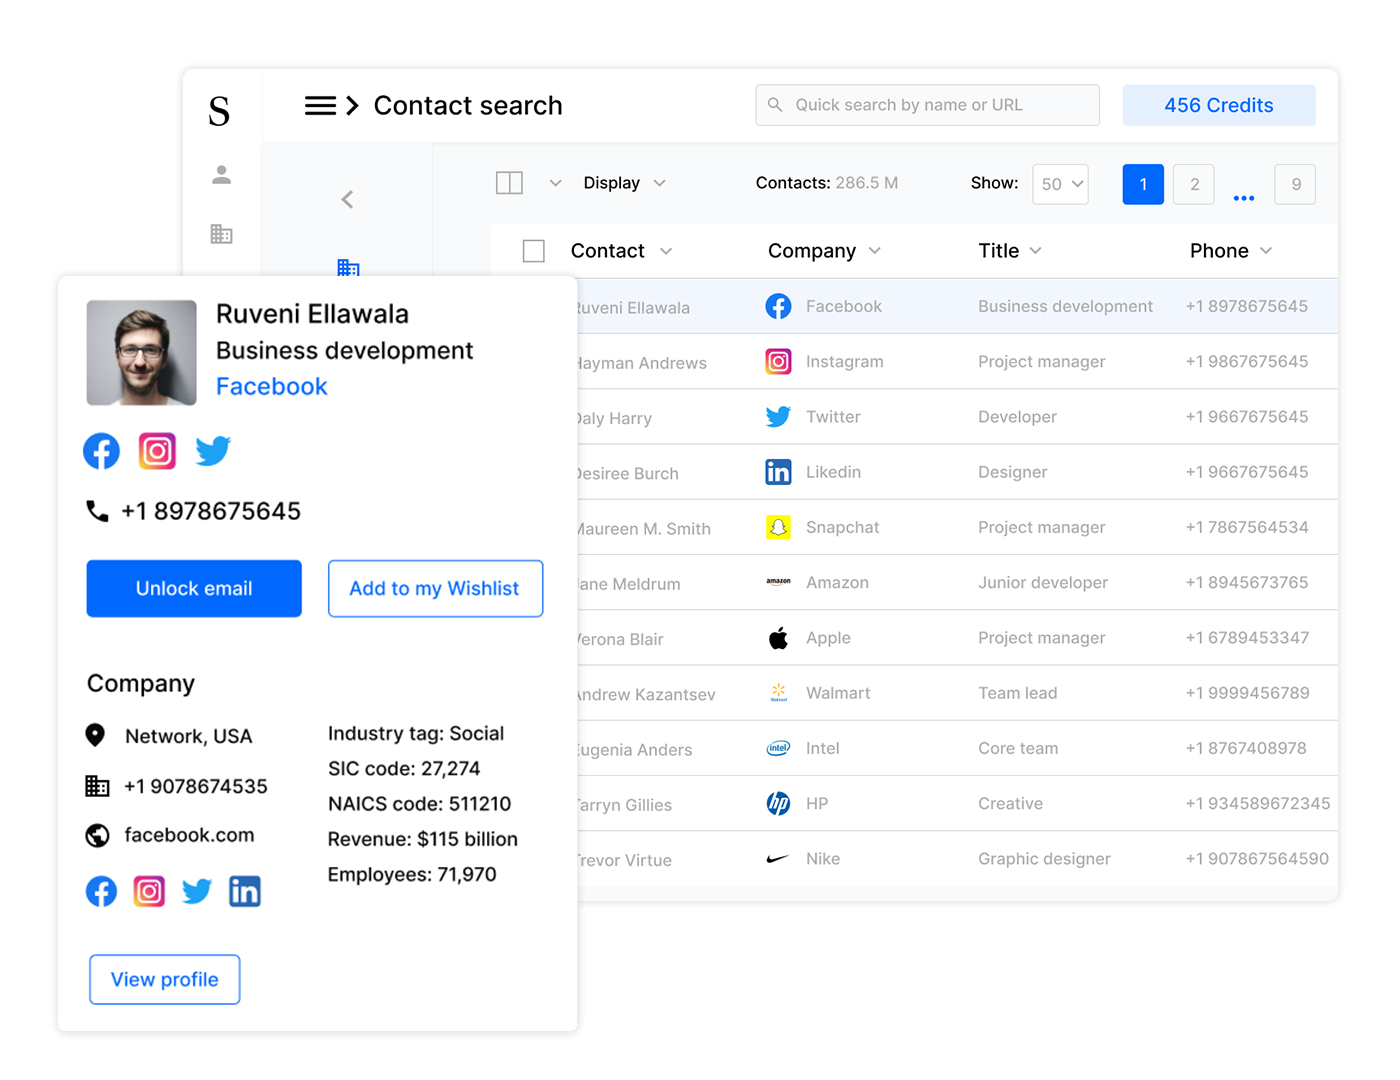Click the Unlock email button

click(194, 588)
